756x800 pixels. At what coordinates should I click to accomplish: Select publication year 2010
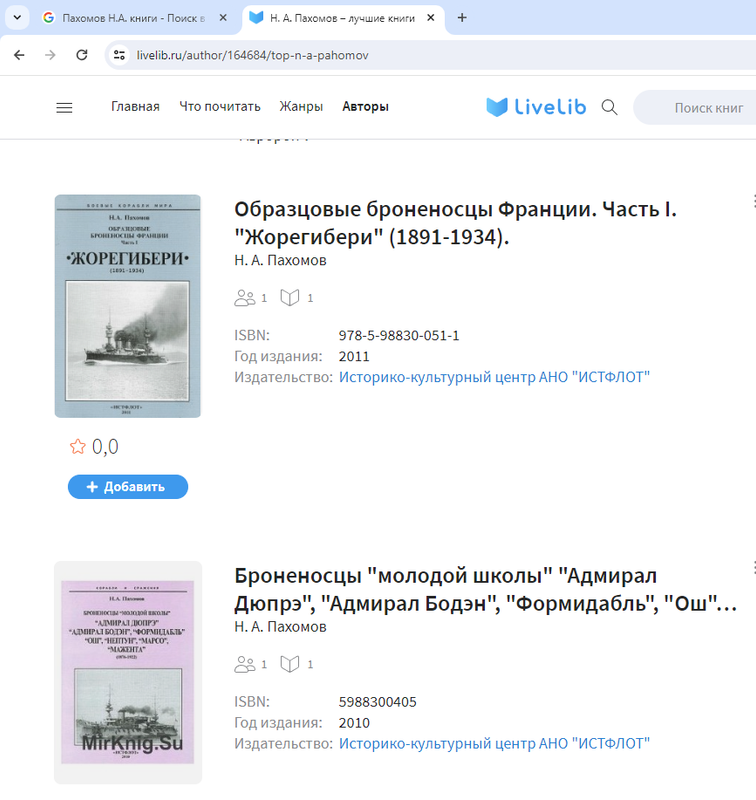[354, 723]
